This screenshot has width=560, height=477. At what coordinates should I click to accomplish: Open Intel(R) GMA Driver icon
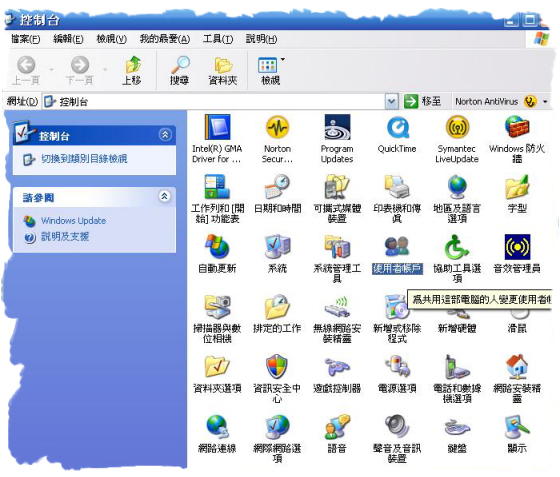(x=217, y=127)
